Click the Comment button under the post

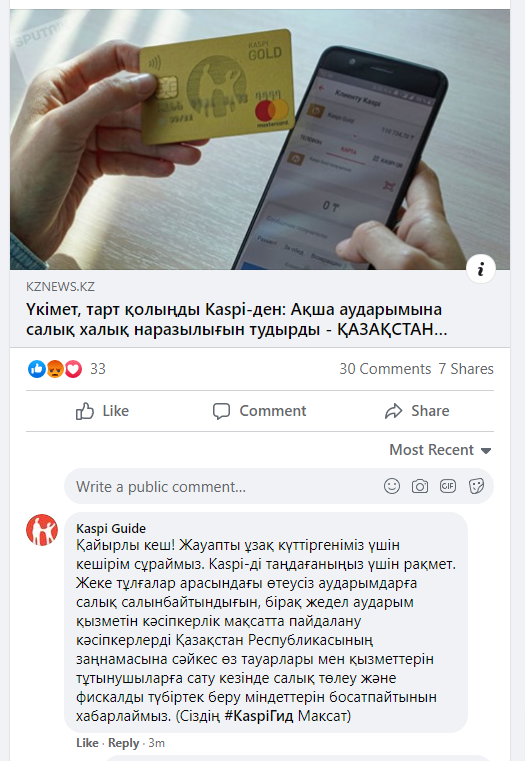click(x=260, y=411)
